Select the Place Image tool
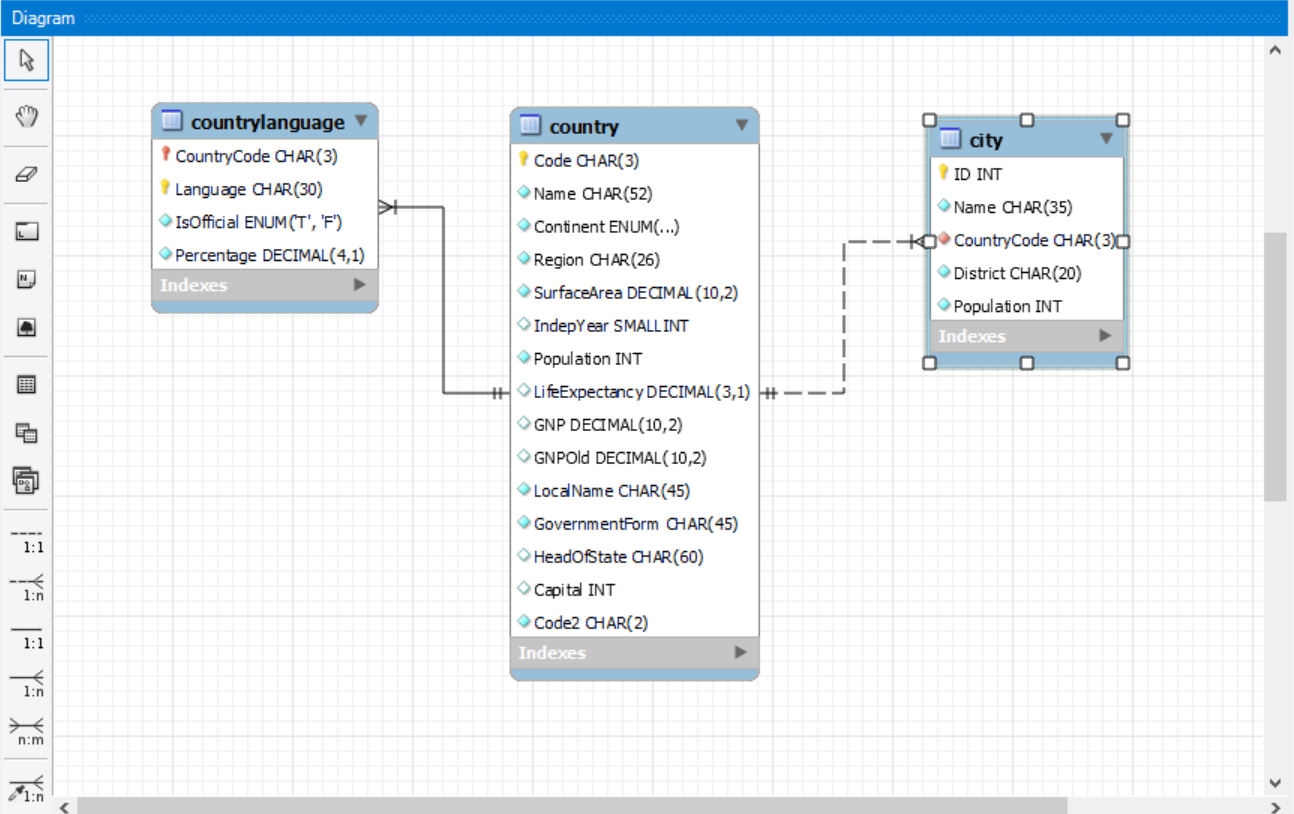The image size is (1294, 814). tap(27, 327)
